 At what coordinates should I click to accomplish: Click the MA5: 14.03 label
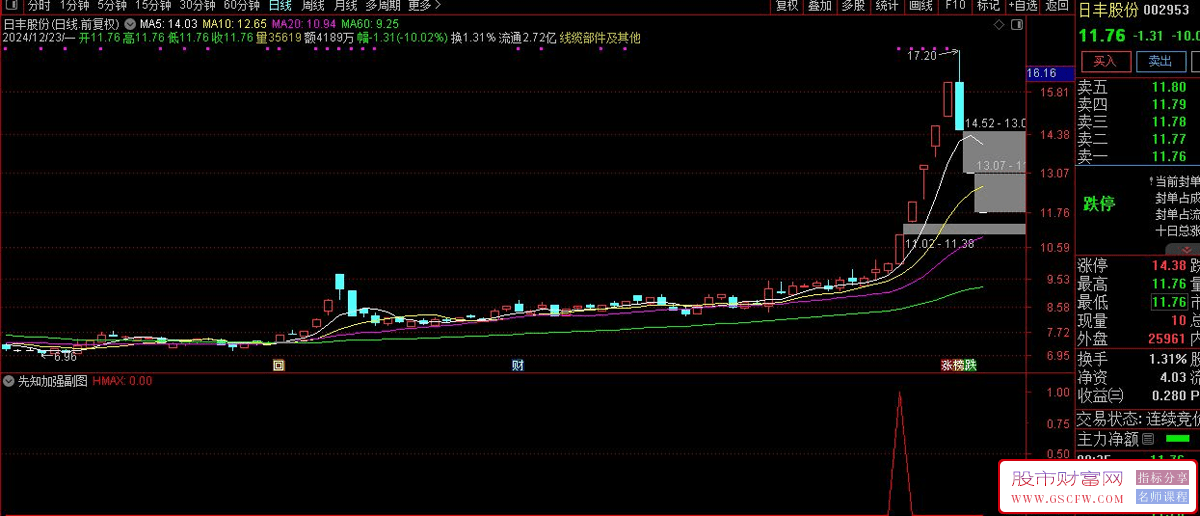(168, 24)
